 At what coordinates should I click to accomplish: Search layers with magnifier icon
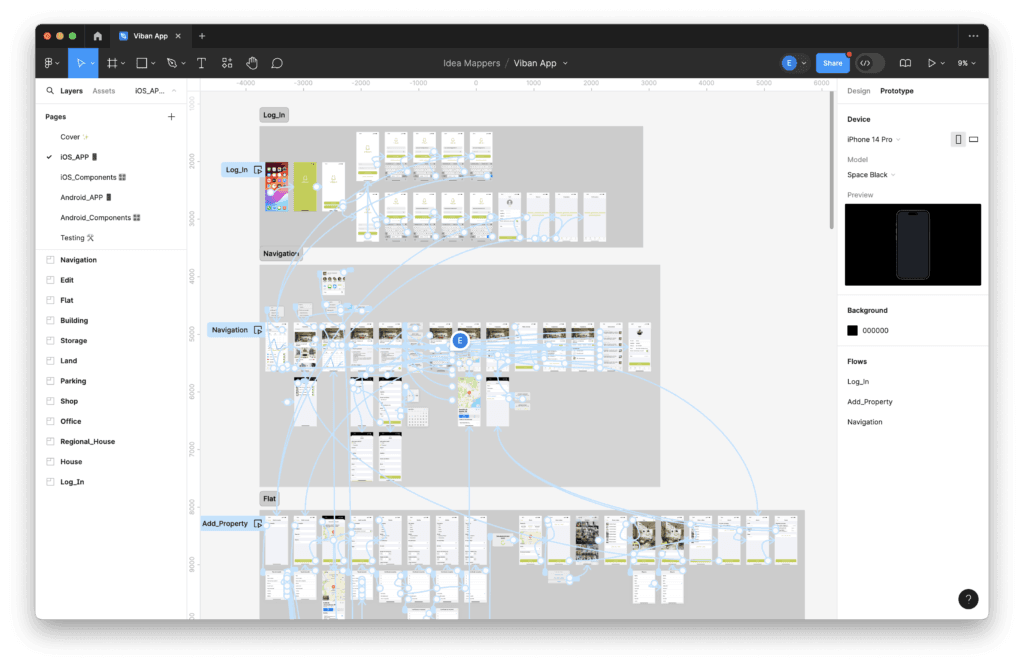[x=50, y=91]
